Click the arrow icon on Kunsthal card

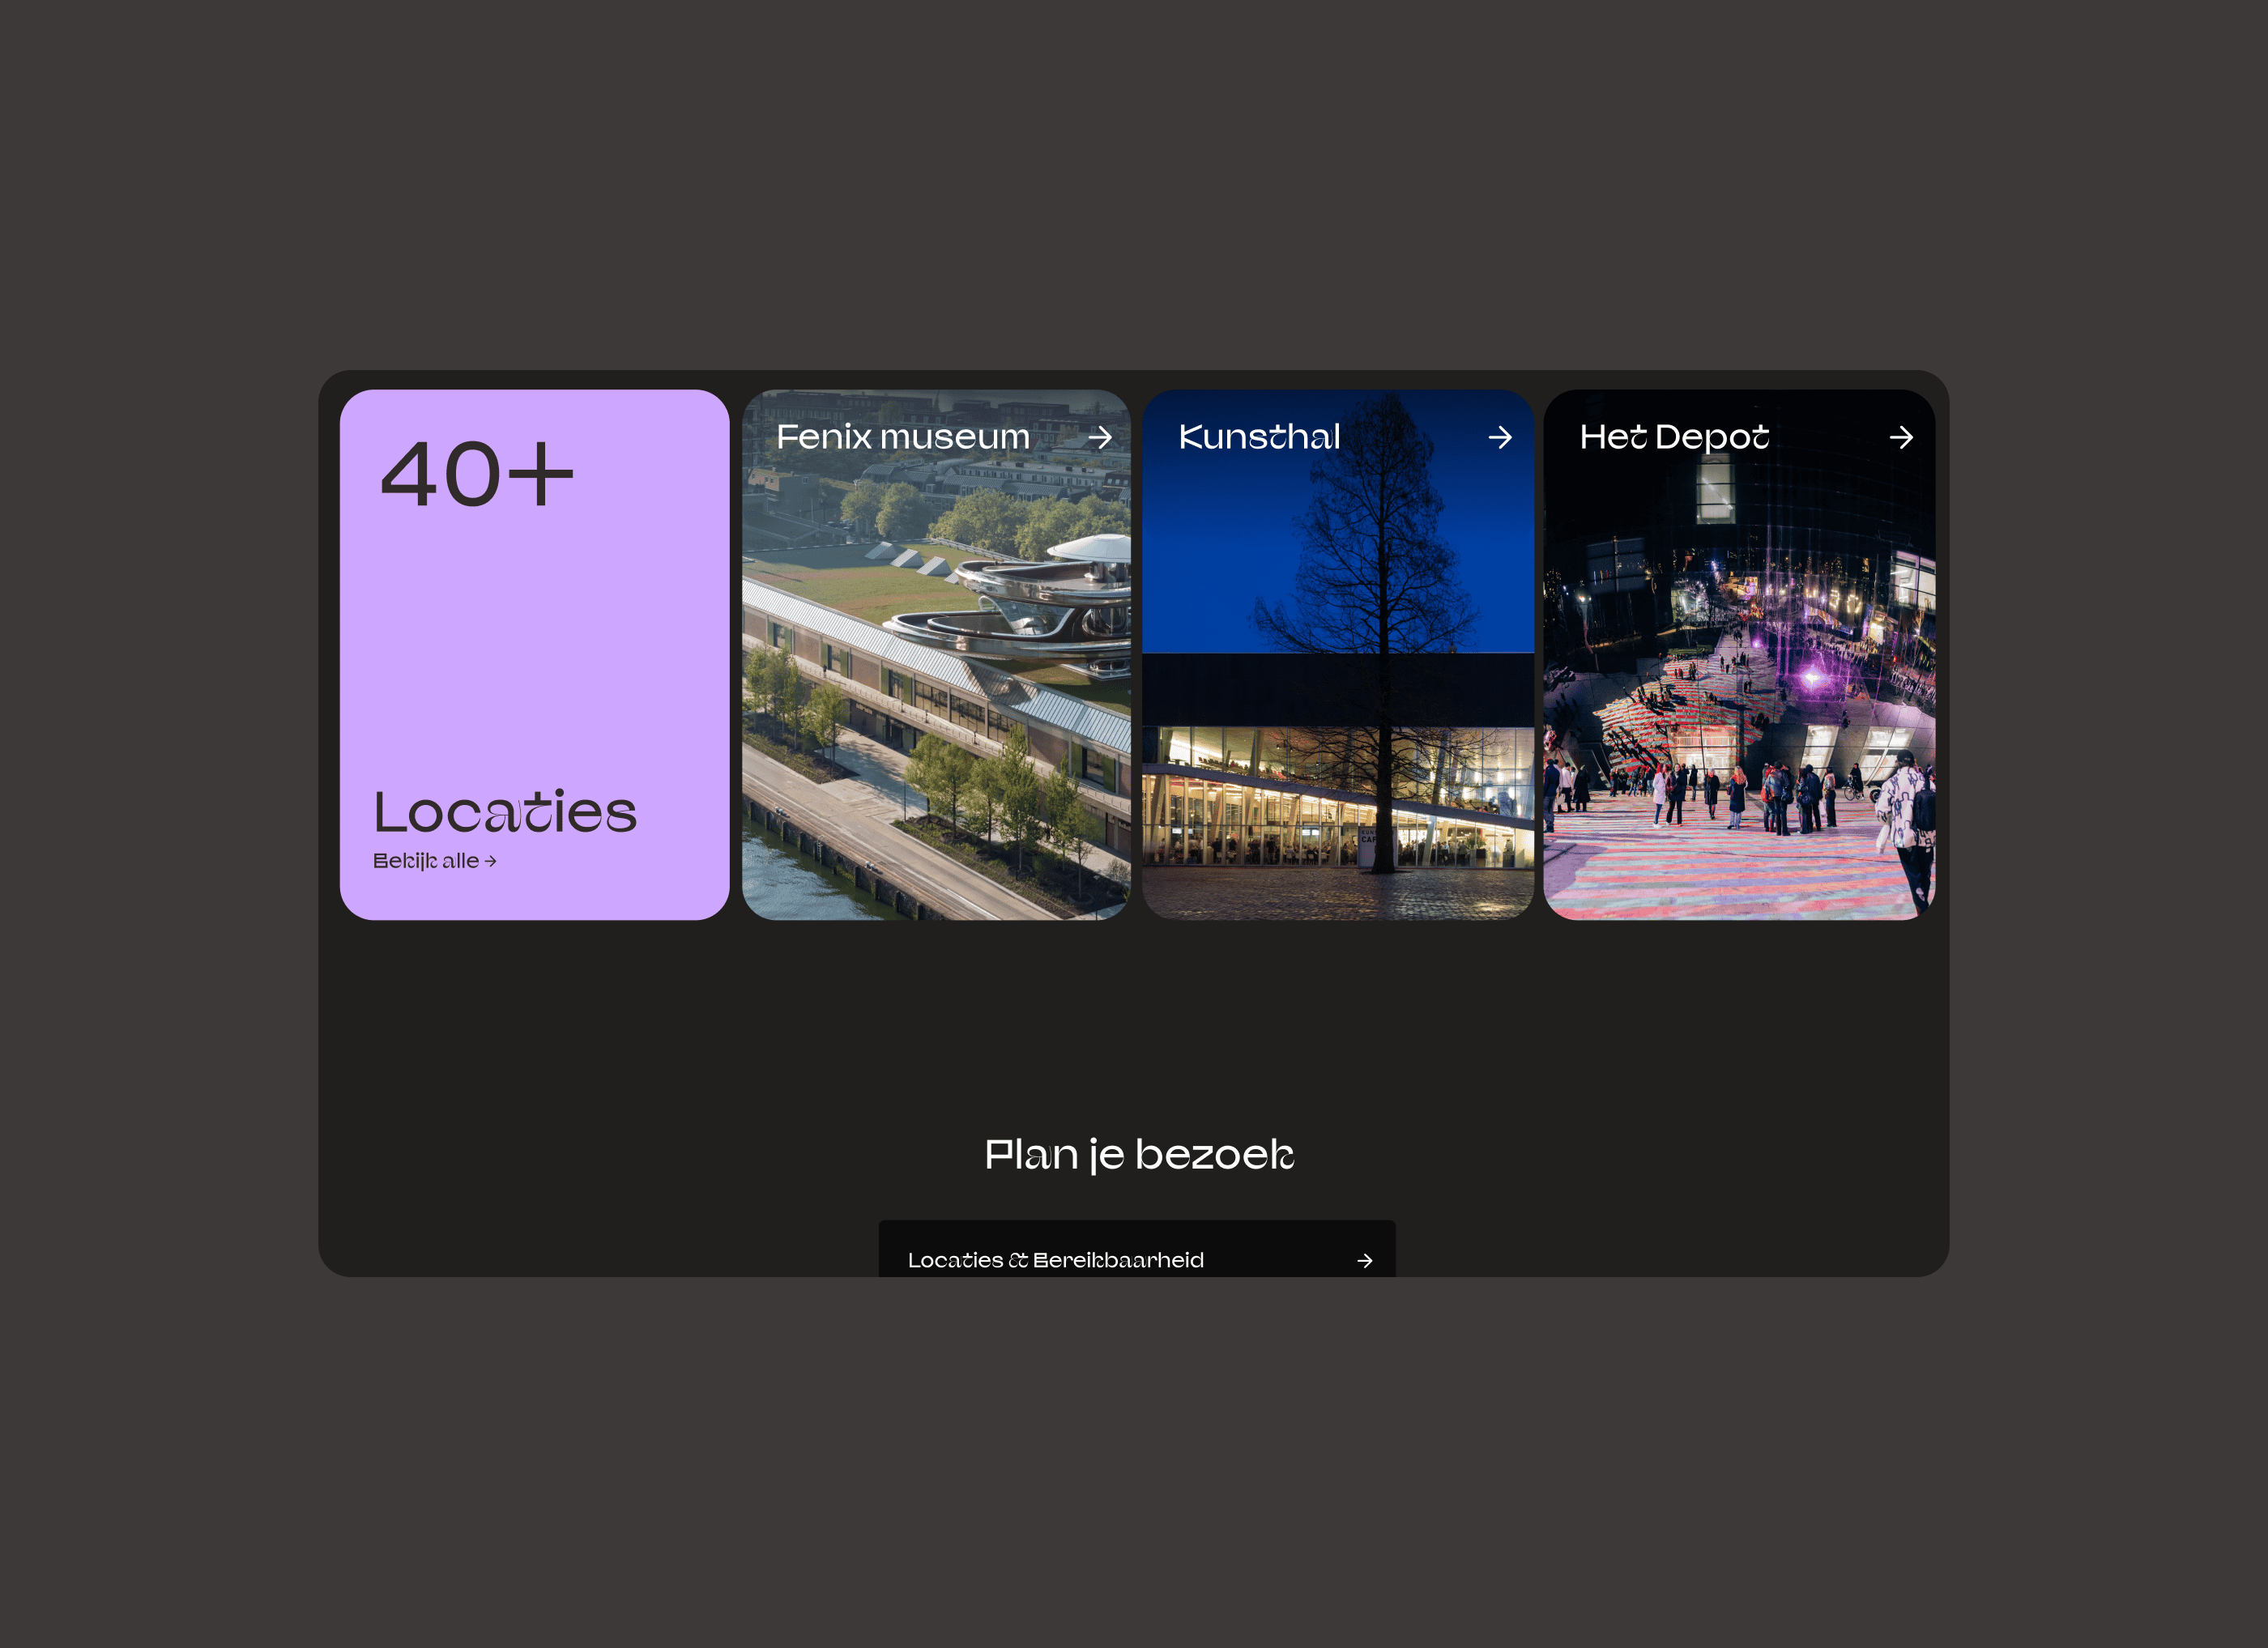point(1500,437)
